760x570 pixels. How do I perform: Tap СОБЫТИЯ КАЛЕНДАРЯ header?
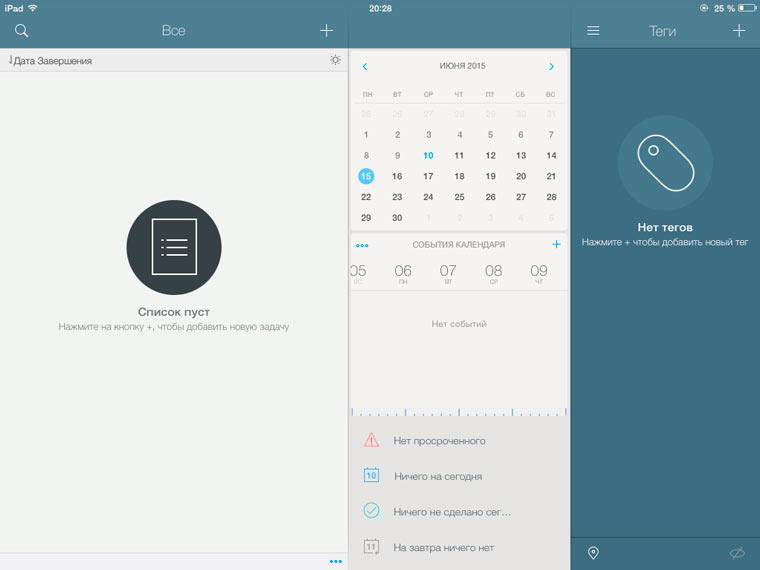(x=459, y=245)
